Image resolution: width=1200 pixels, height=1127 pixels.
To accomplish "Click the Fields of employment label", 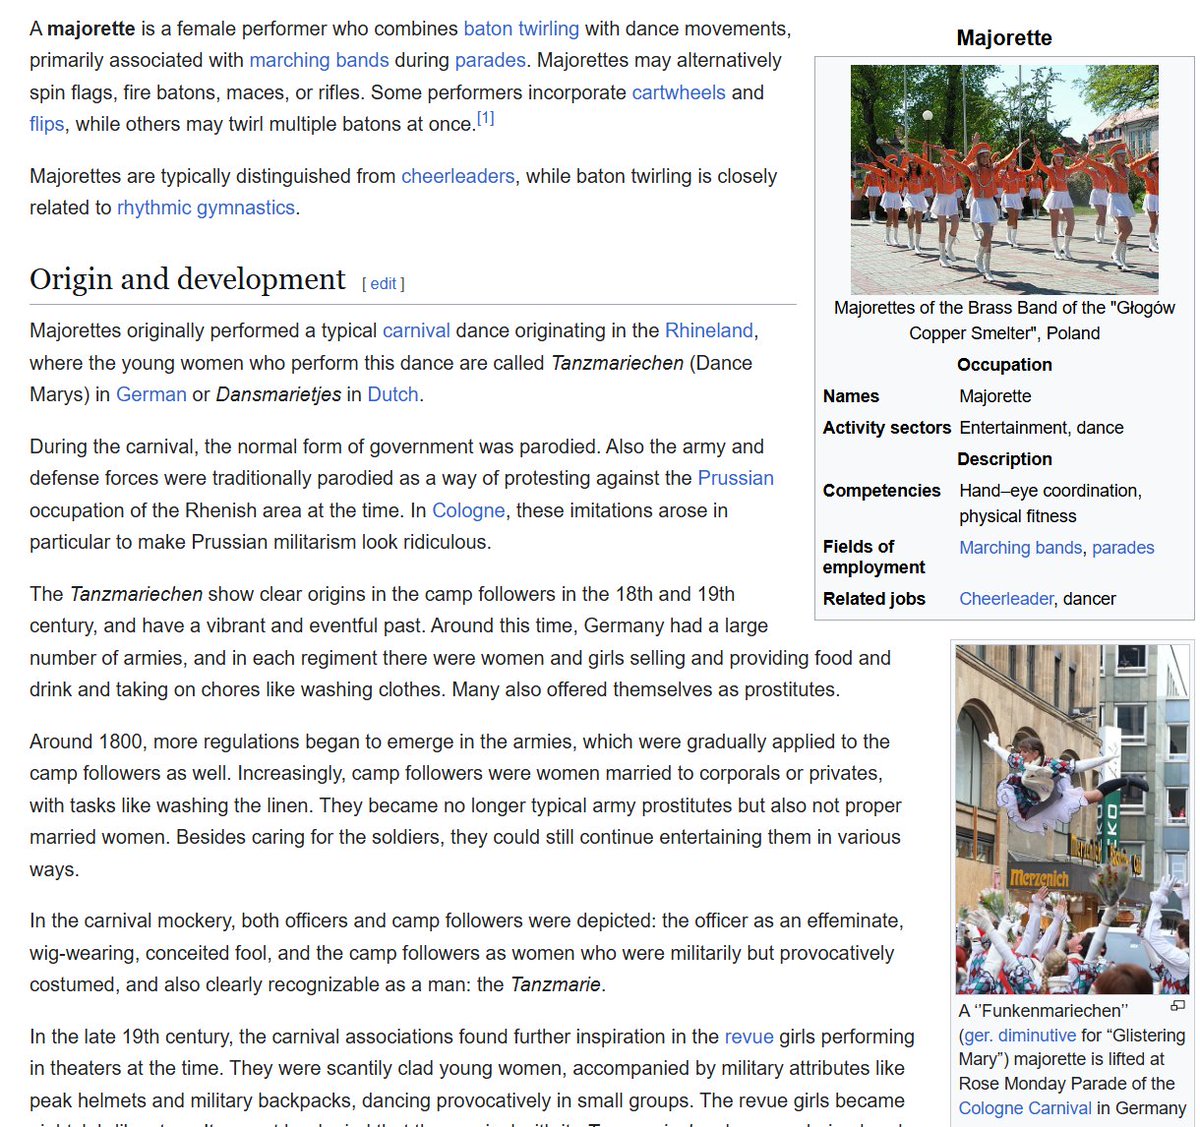I will coord(874,557).
